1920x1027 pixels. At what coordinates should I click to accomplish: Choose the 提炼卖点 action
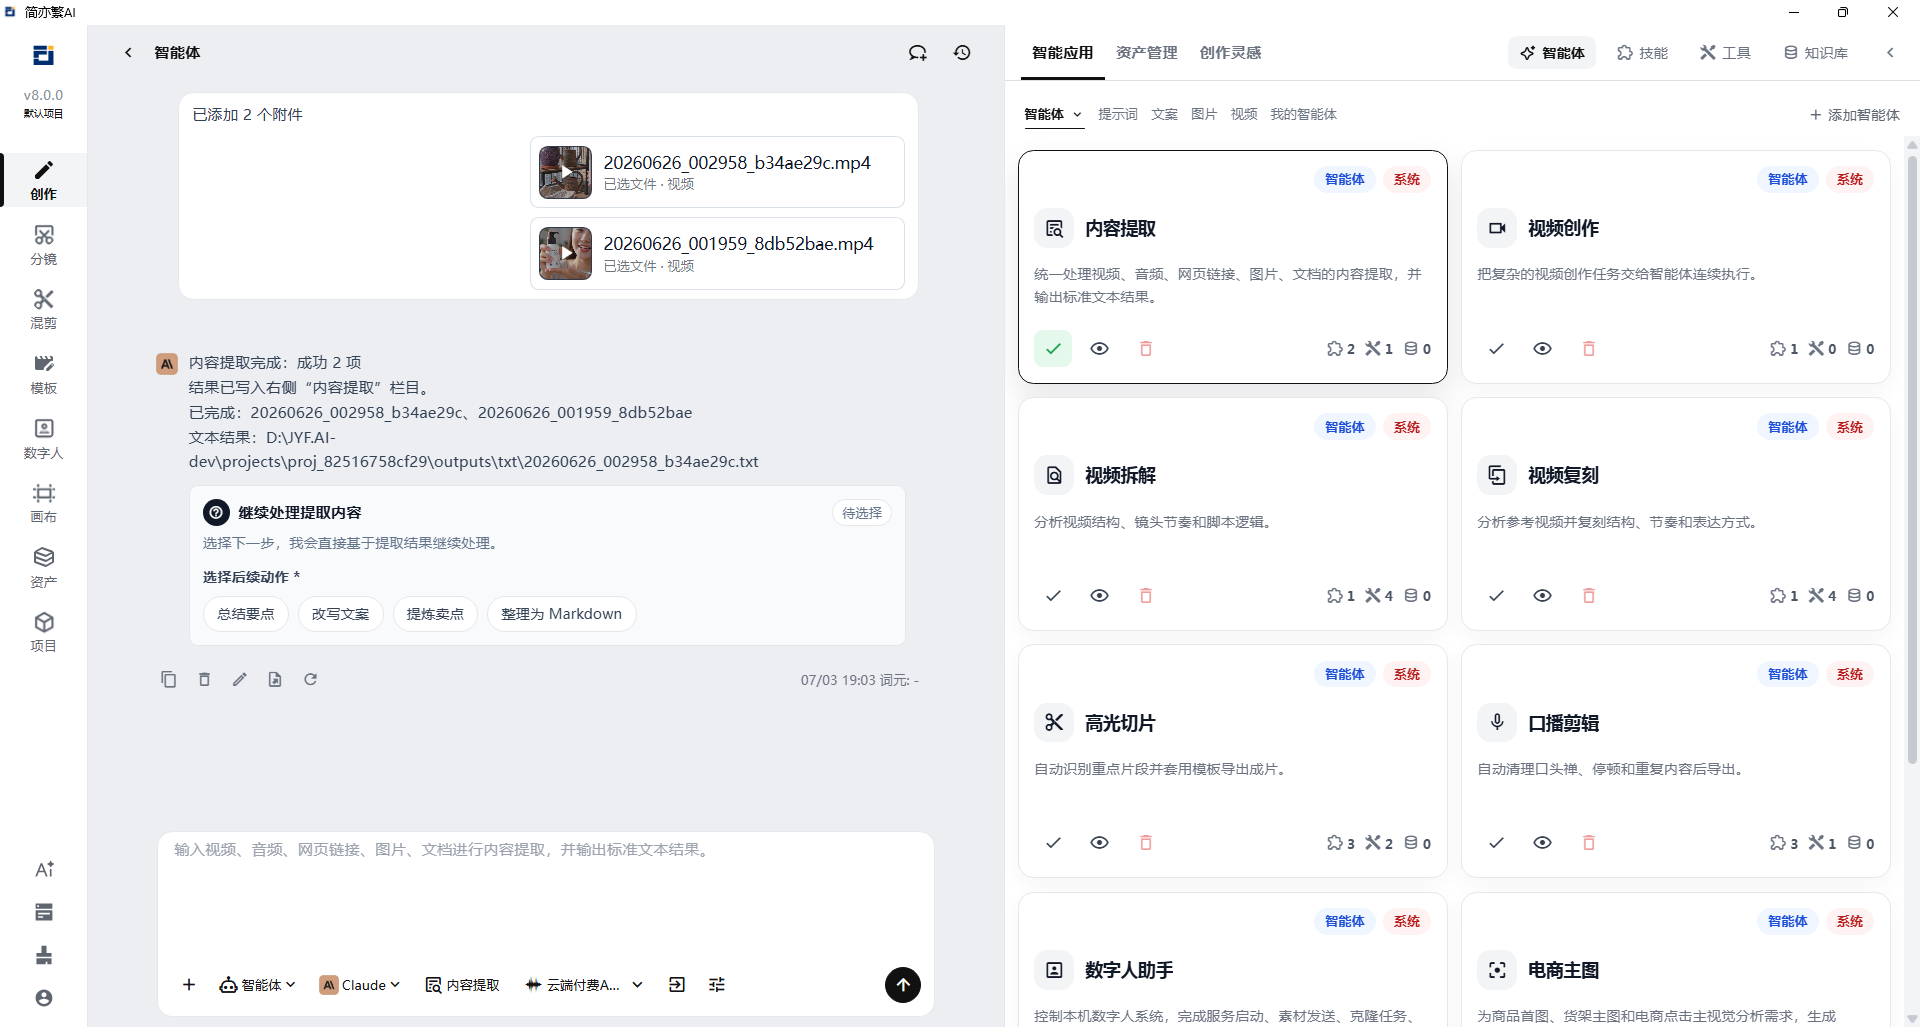435,614
